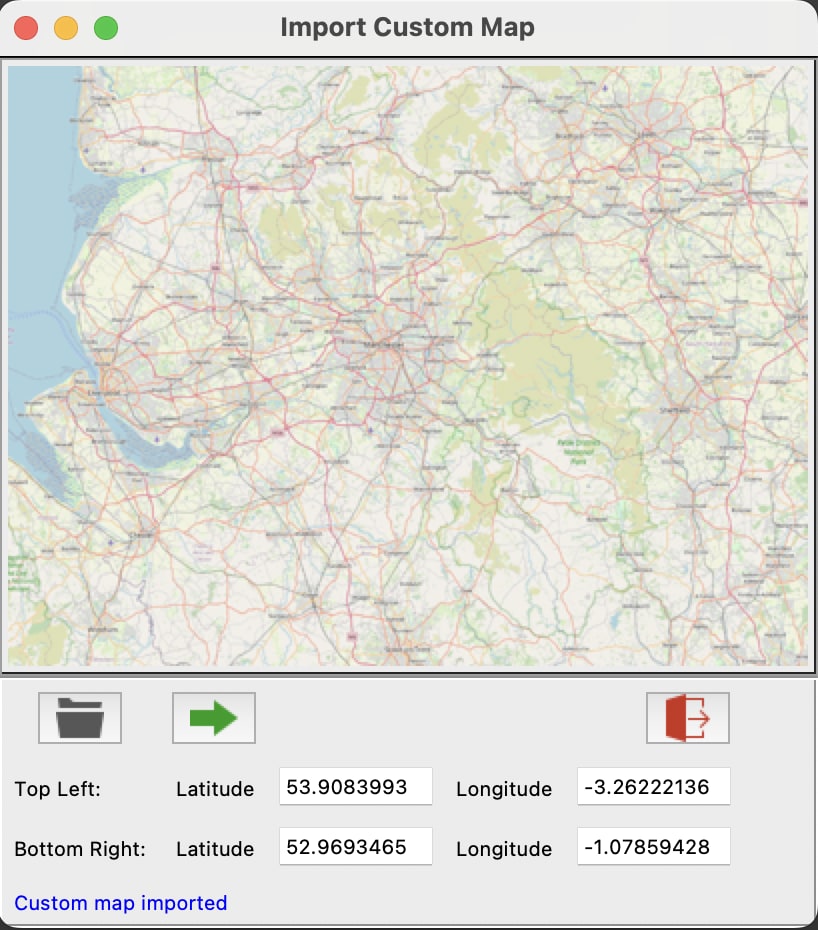Open the file browser to choose a map image
818x930 pixels.
(x=79, y=717)
